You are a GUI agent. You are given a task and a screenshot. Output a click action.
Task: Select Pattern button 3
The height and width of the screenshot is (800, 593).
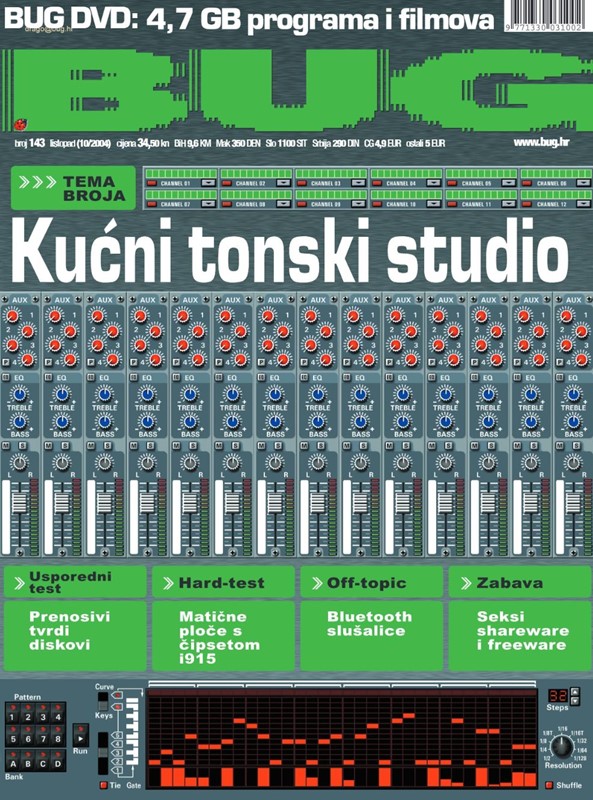43,714
